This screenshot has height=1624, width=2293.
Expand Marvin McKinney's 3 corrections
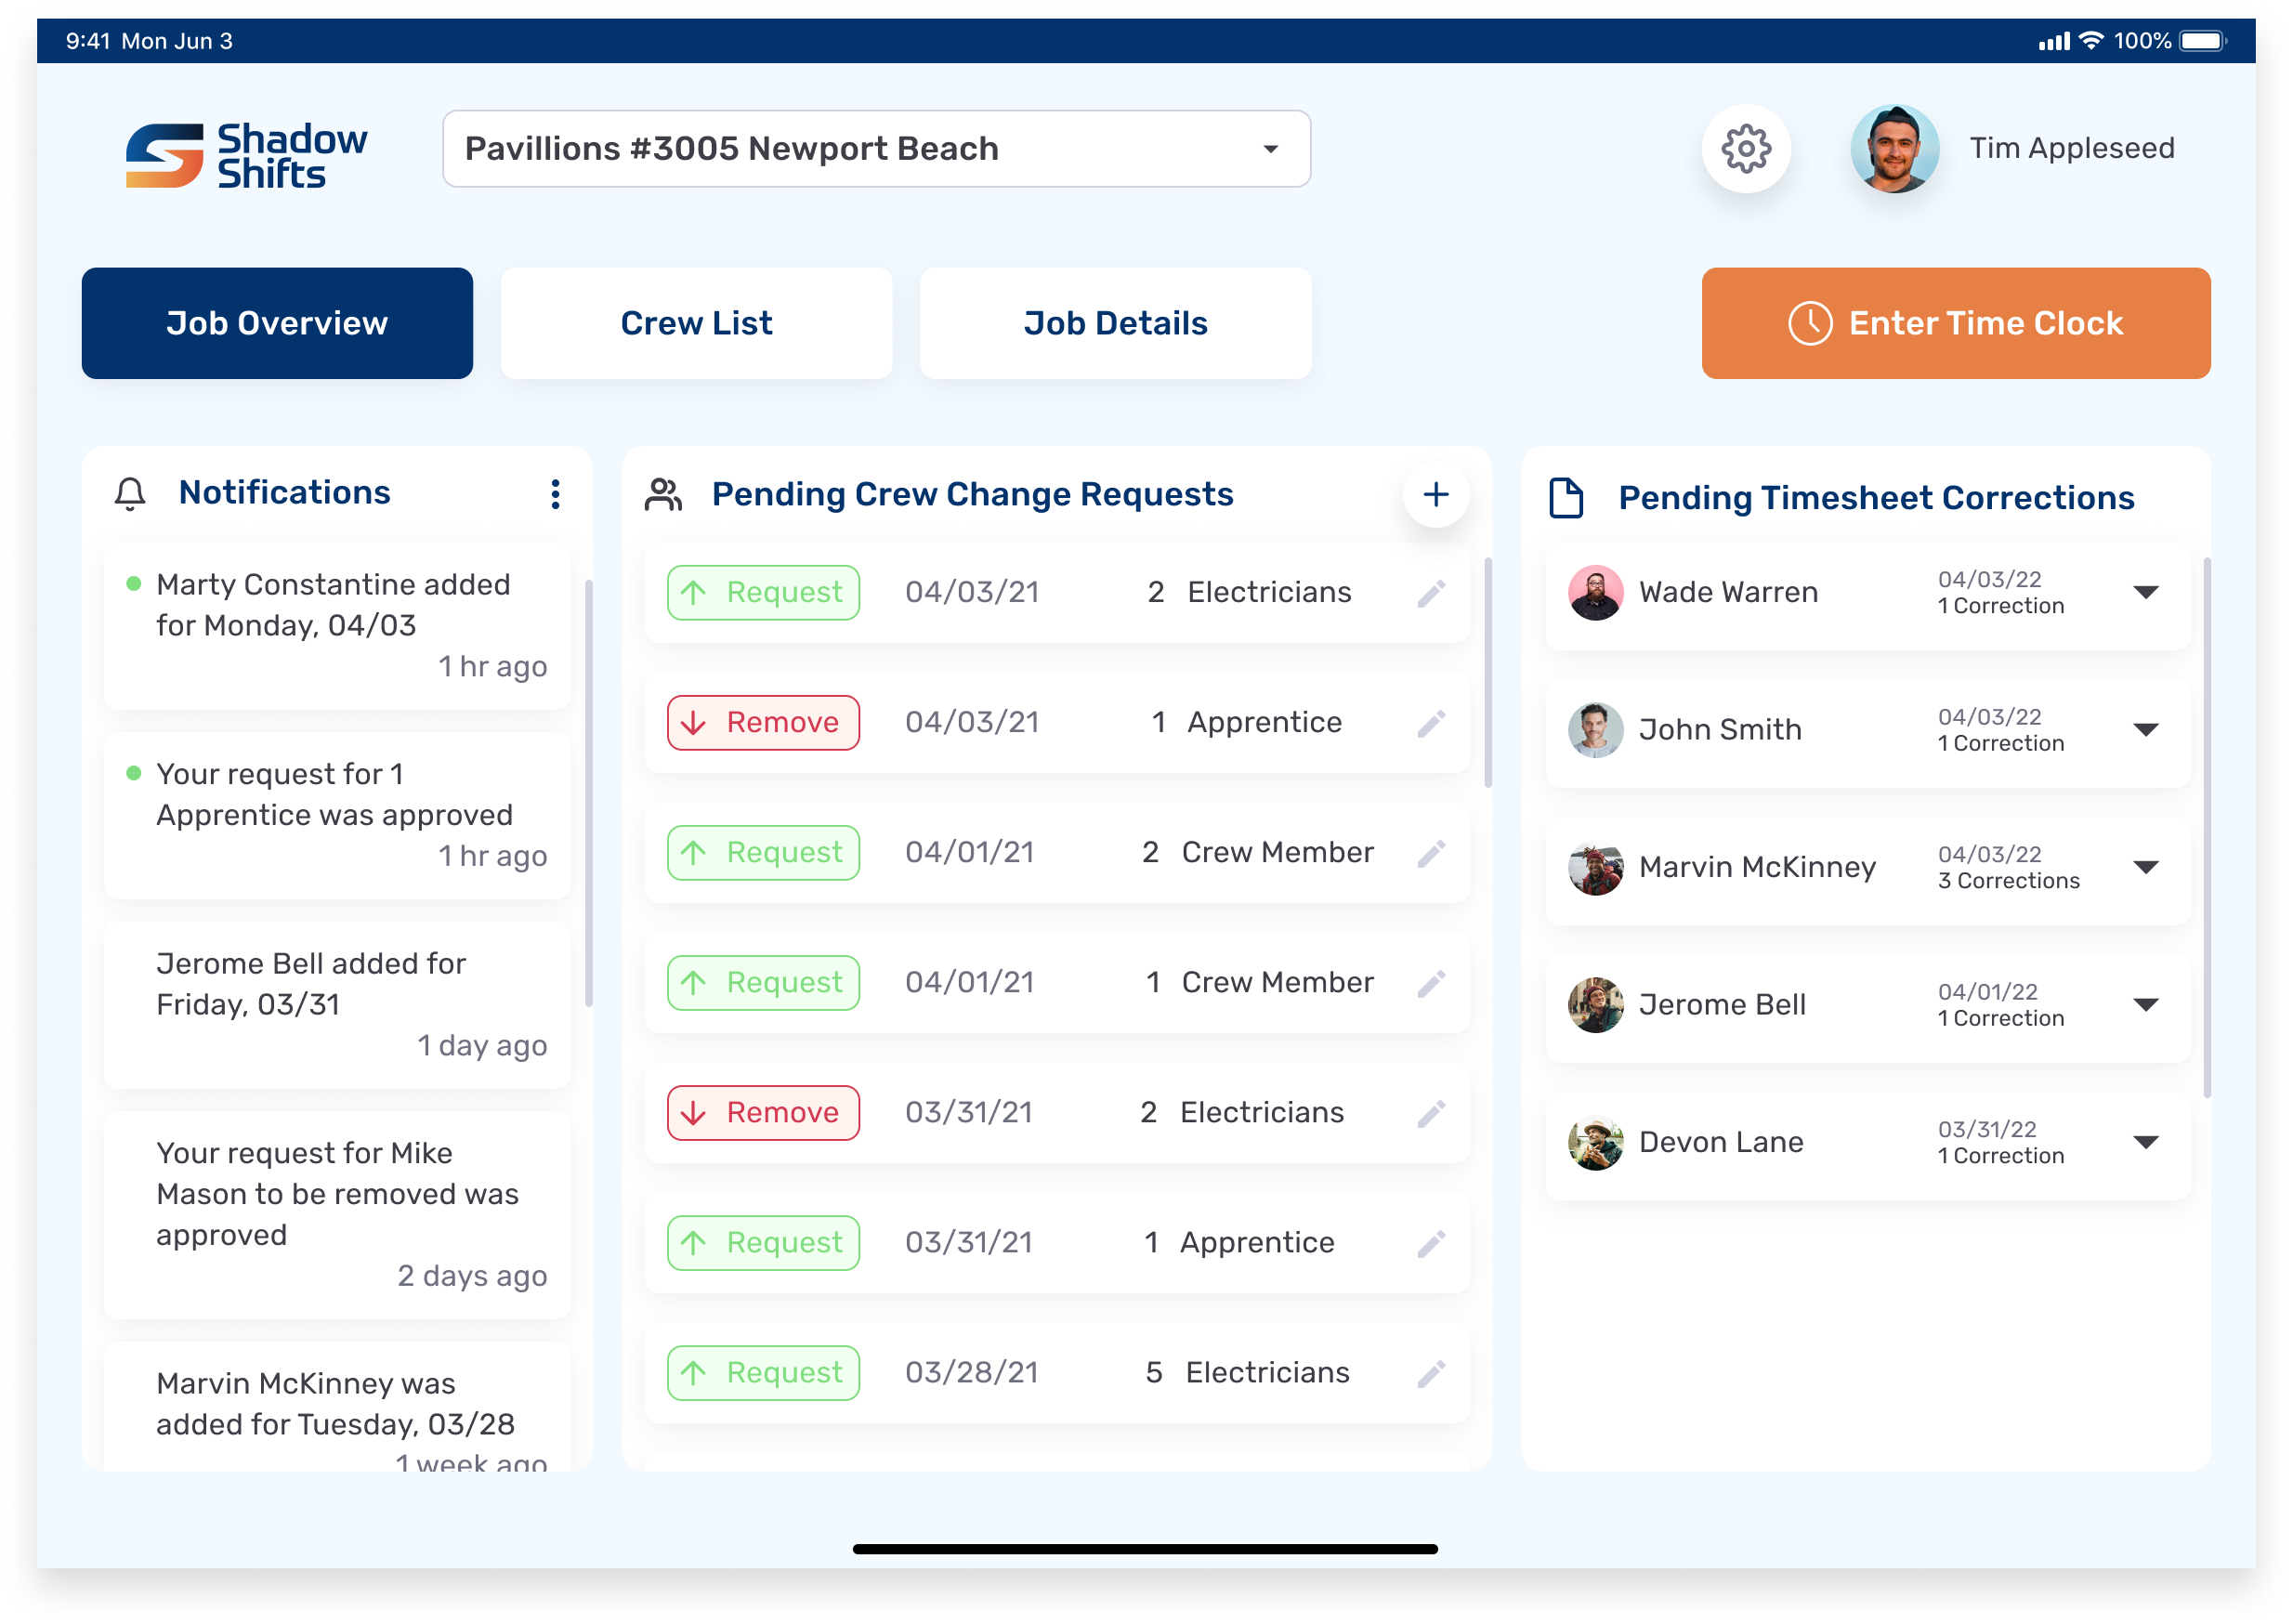pos(2146,867)
